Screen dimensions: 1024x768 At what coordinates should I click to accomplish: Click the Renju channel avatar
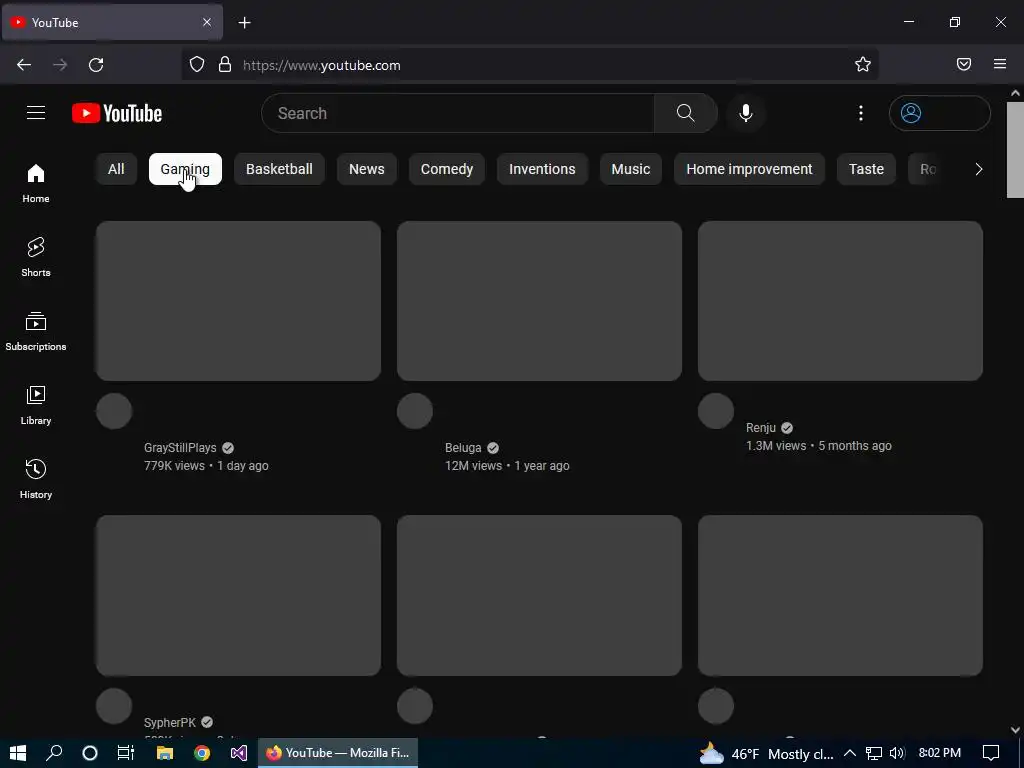[716, 411]
